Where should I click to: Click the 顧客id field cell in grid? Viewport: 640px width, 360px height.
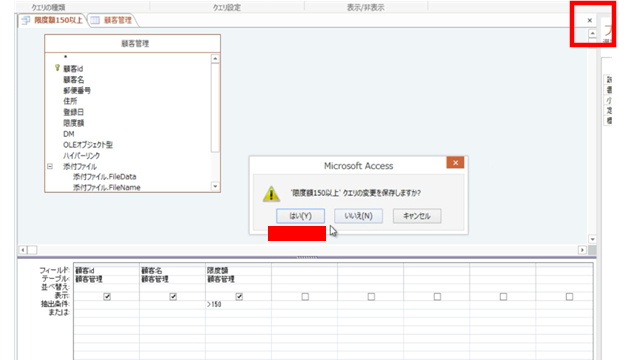click(x=107, y=270)
